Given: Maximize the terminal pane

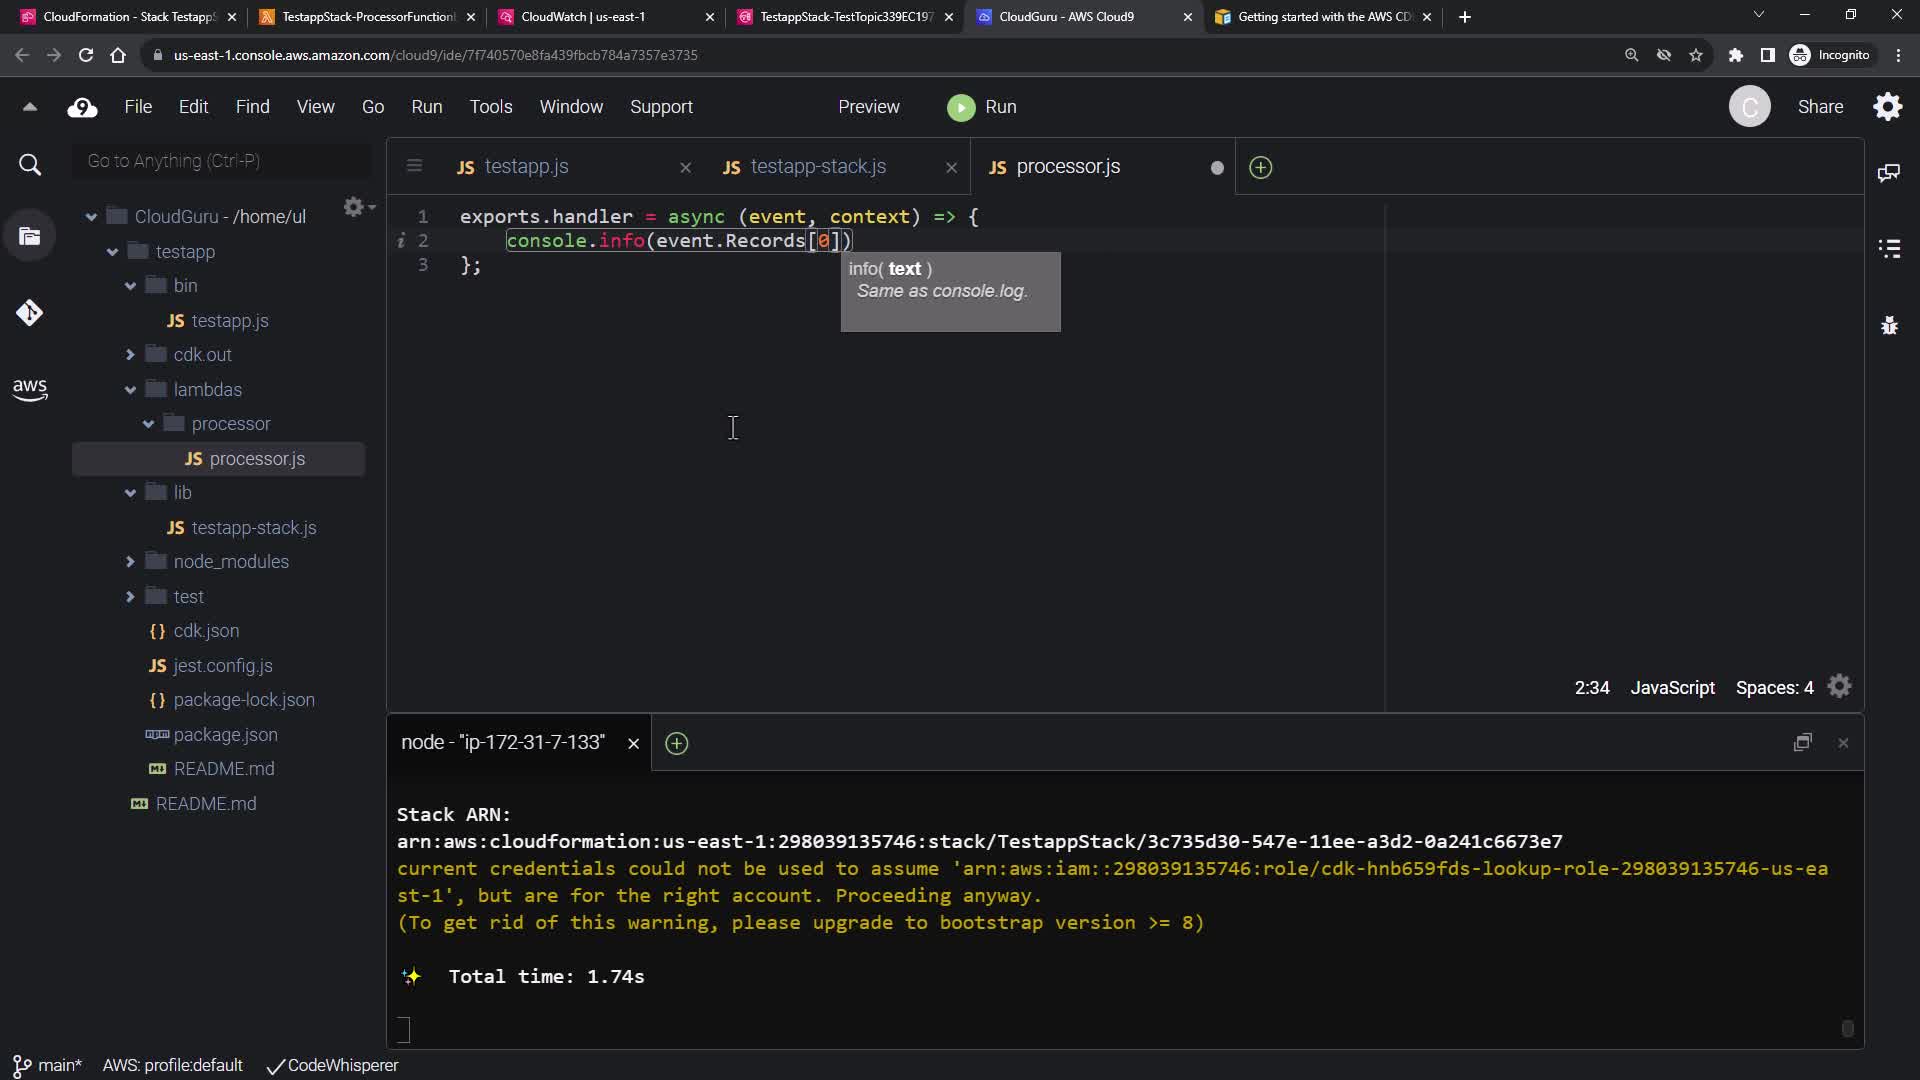Looking at the screenshot, I should 1802,743.
